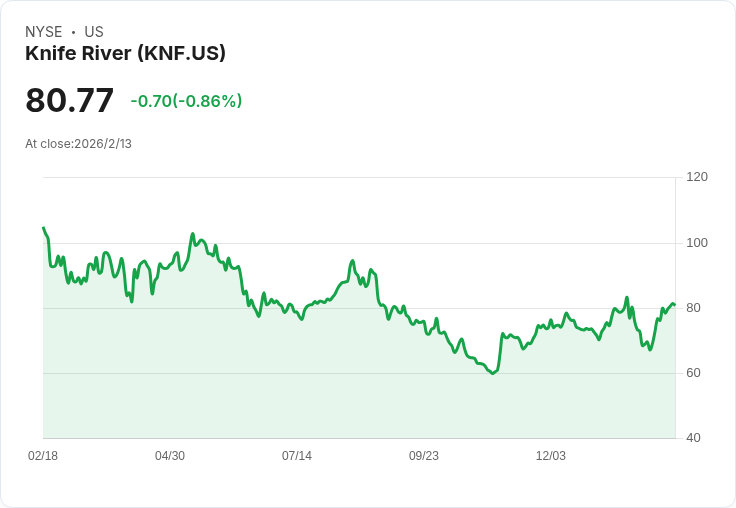Click the 120 price axis label
Image resolution: width=736 pixels, height=508 pixels.
tap(697, 177)
